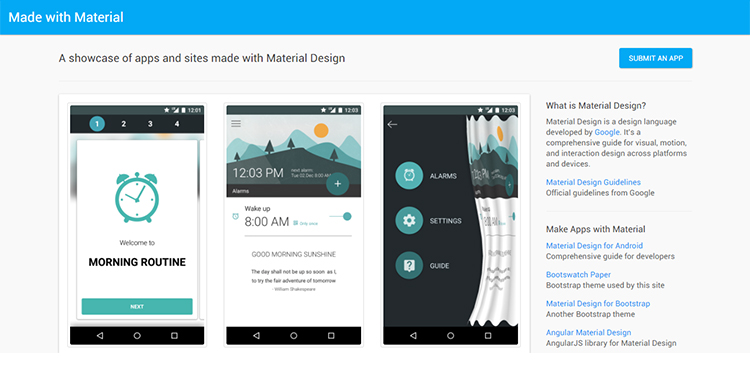Click the round Guide question icon
This screenshot has width=750, height=367.
(x=409, y=266)
